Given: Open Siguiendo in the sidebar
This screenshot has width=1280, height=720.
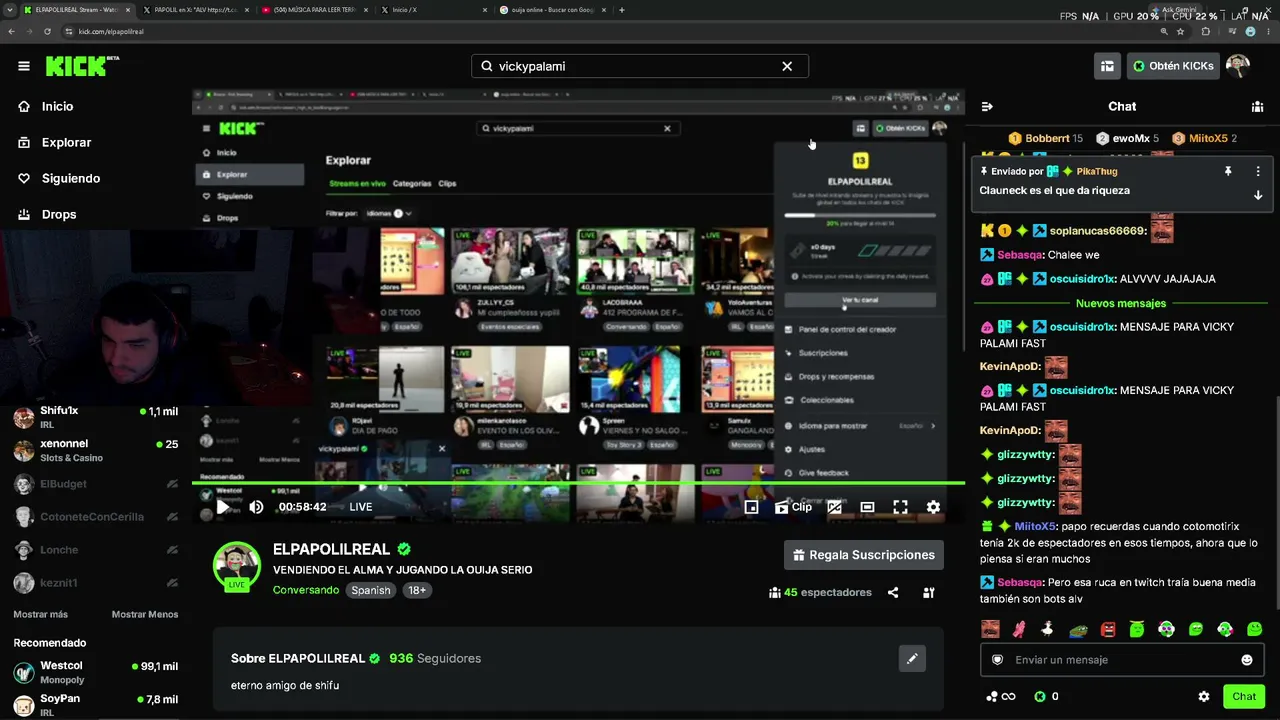Looking at the screenshot, I should (x=70, y=178).
